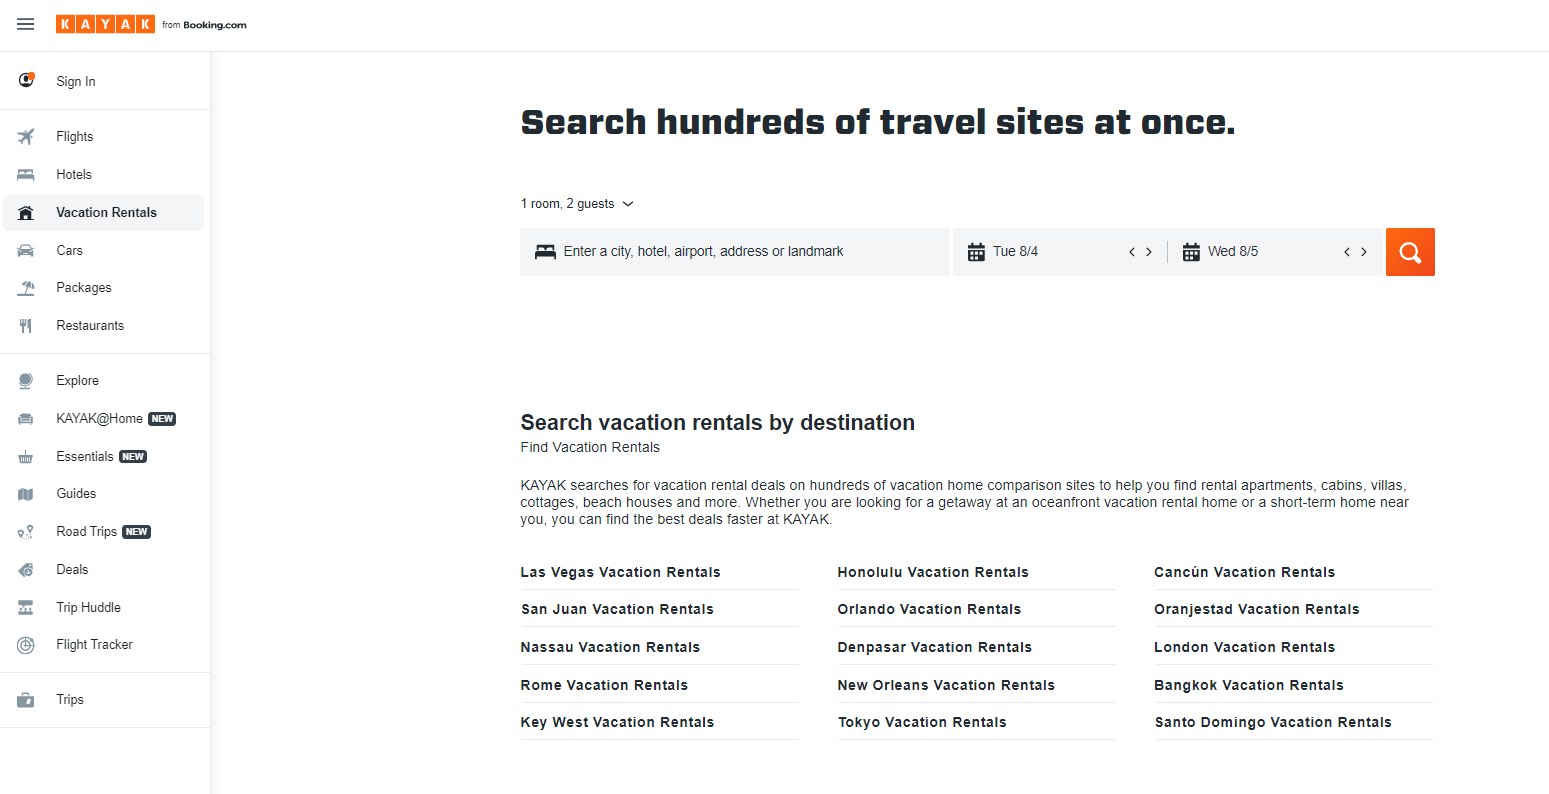
Task: Open the Wed 8/5 check-out date picker
Action: click(x=1233, y=252)
